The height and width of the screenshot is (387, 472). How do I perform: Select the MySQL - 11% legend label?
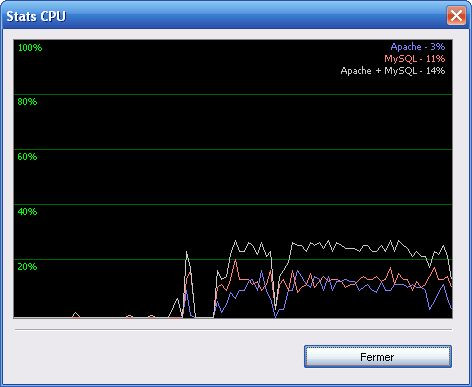click(415, 59)
